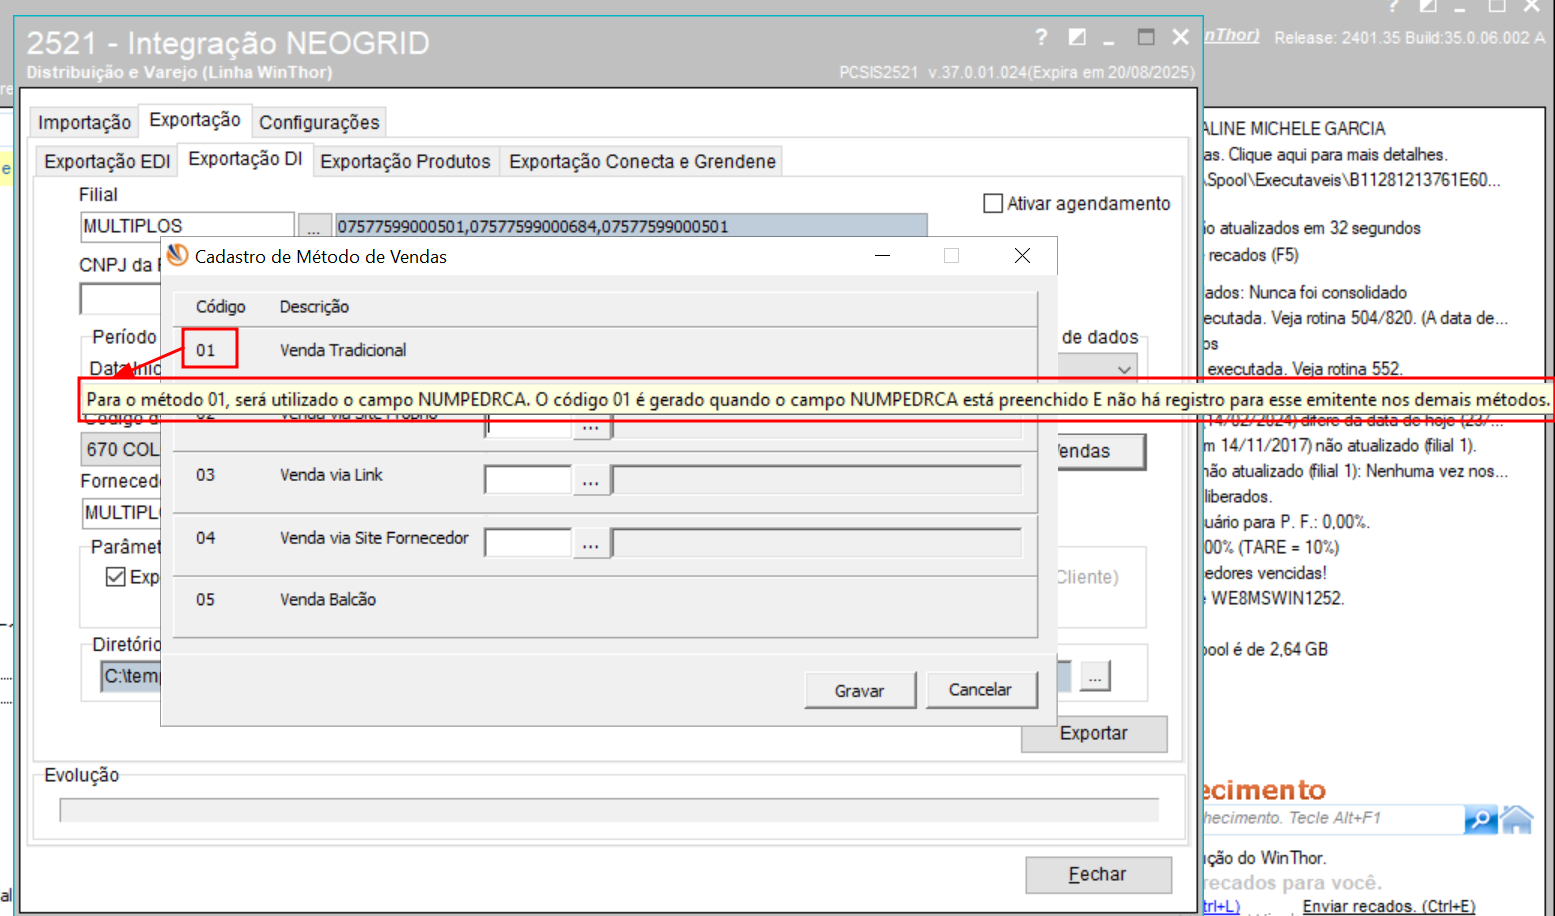Click the Cancelar button
The width and height of the screenshot is (1555, 916).
[980, 689]
